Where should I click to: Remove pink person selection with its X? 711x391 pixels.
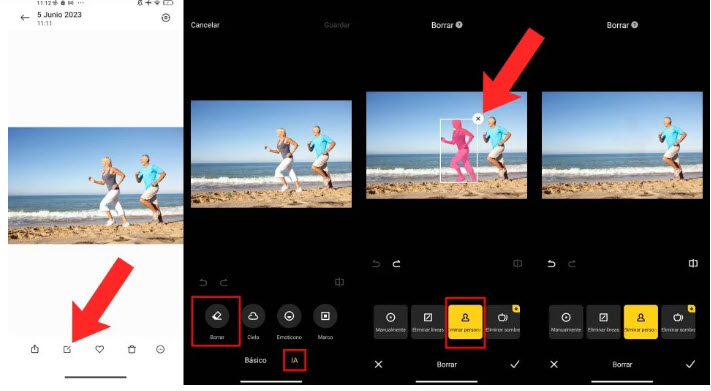coord(478,119)
